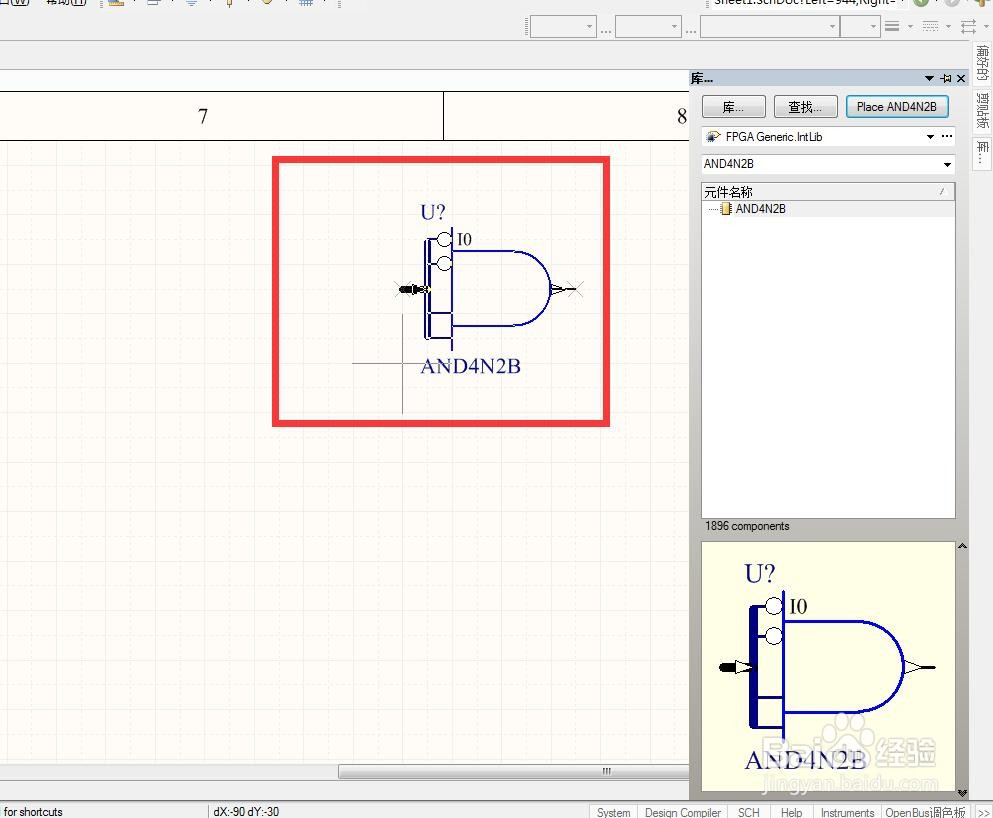
Task: Open the Instruments panel menu
Action: pyautogui.click(x=847, y=812)
